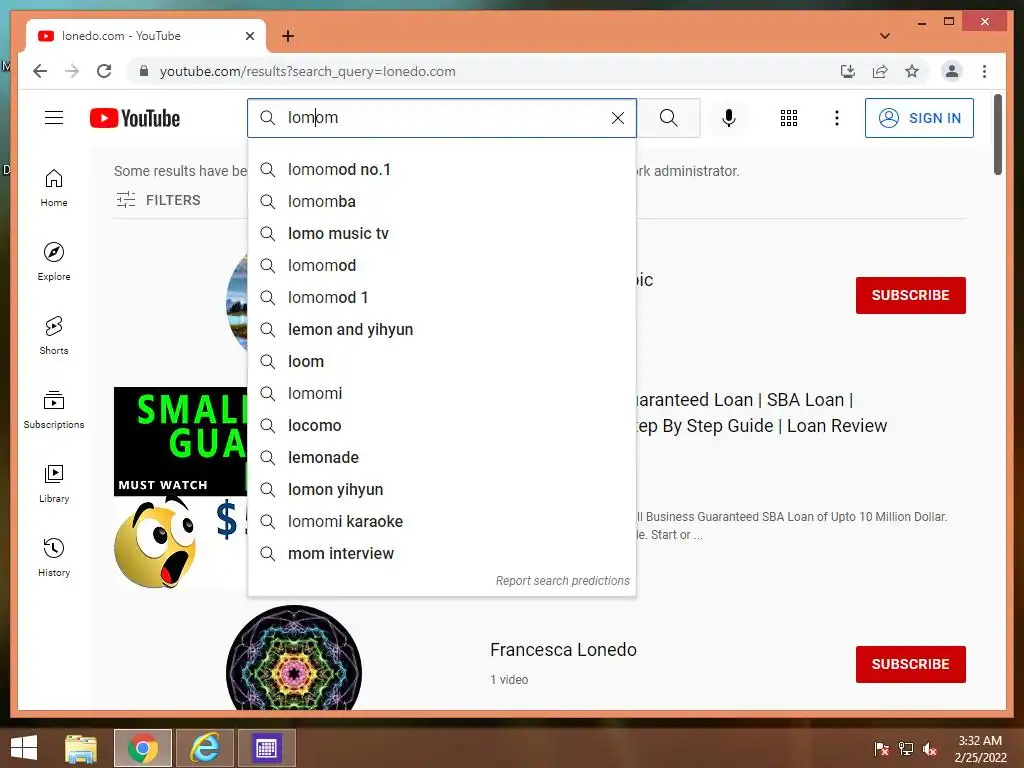Open Shorts in sidebar

[54, 336]
